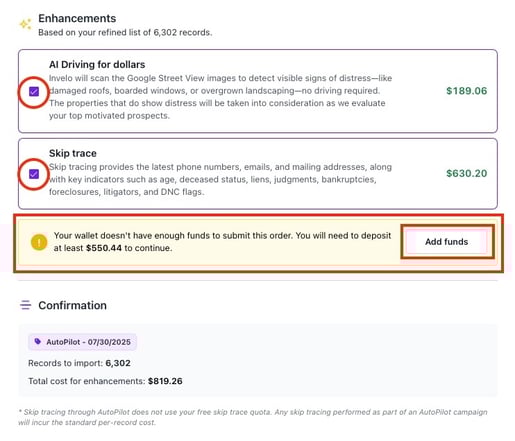Click the refined list of 6,302 records subtitle

pos(125,33)
